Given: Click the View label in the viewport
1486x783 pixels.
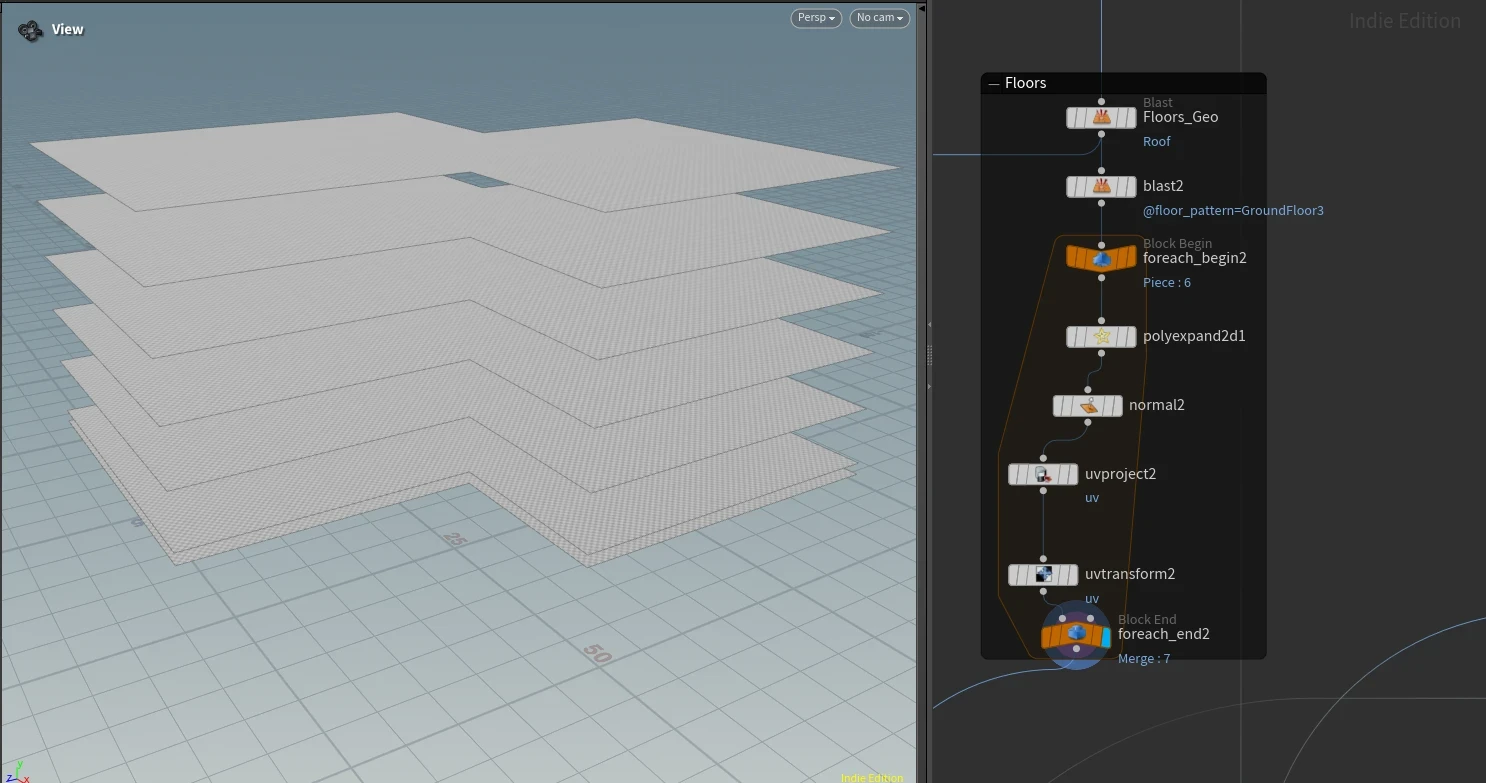Looking at the screenshot, I should (68, 30).
